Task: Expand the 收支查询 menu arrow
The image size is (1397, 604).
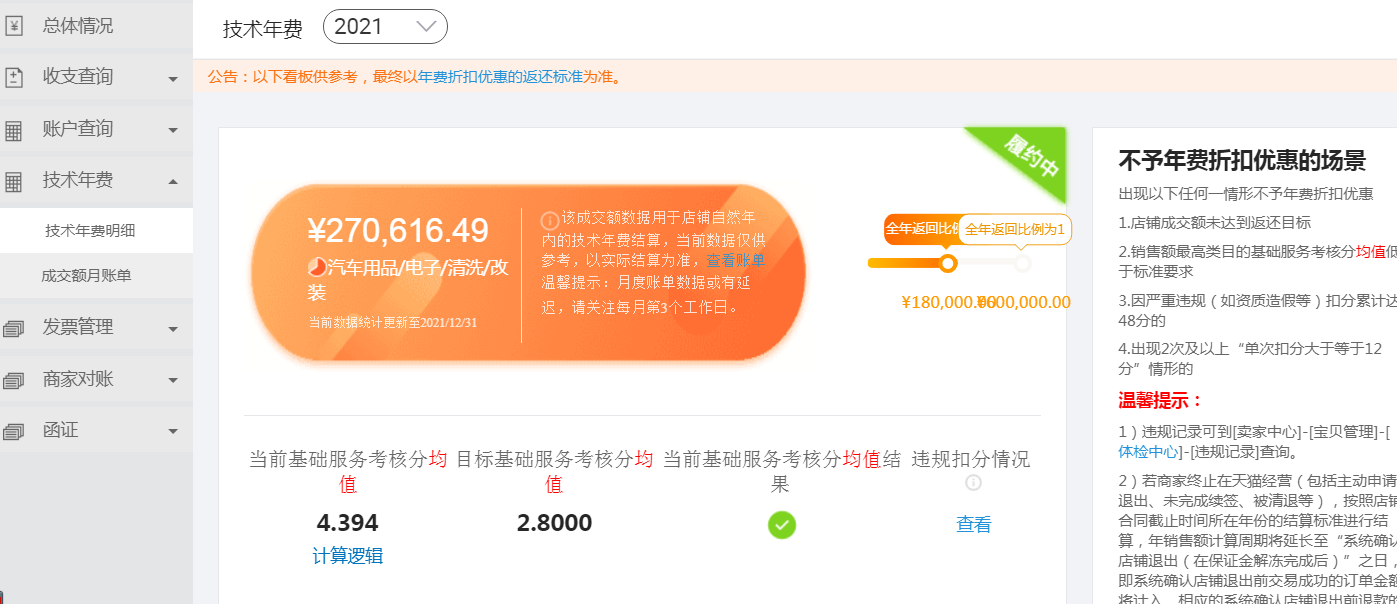Action: point(173,79)
